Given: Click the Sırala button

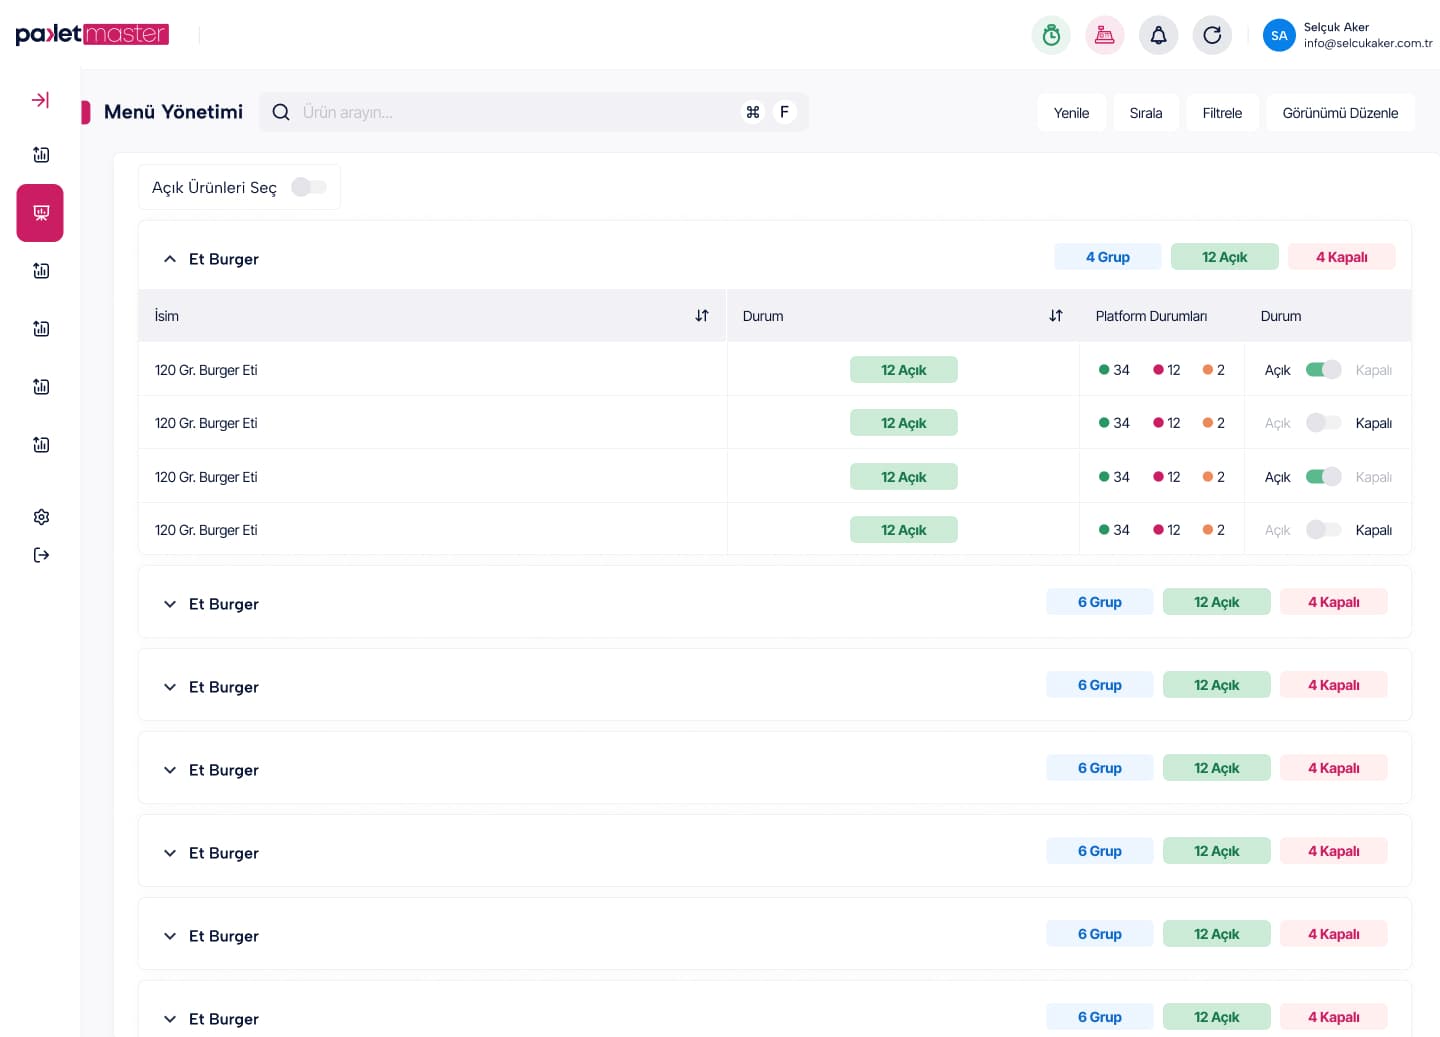Looking at the screenshot, I should 1146,113.
